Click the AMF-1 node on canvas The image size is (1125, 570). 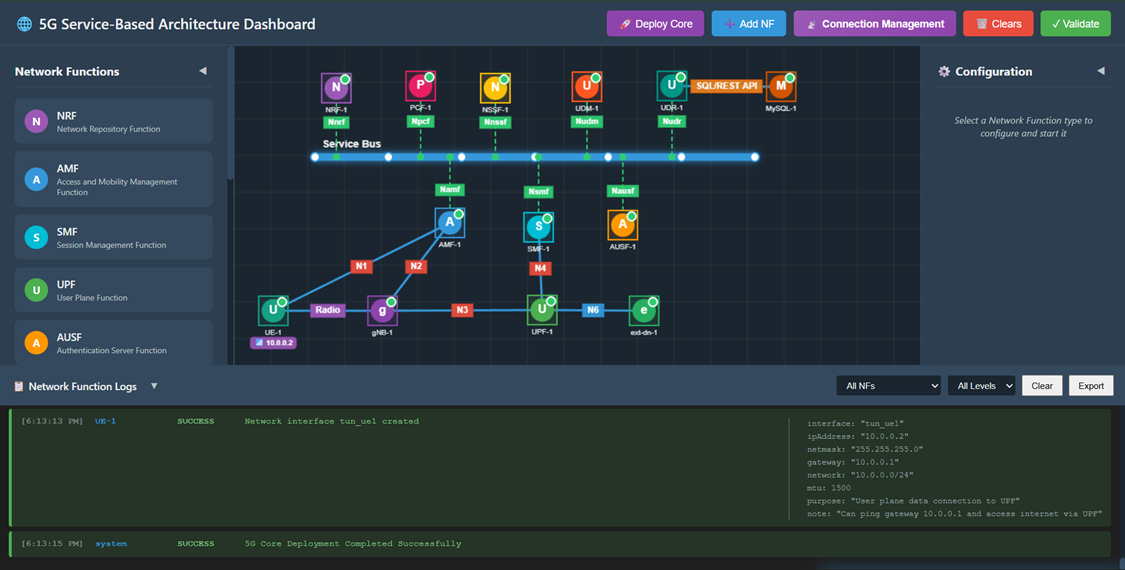(x=450, y=223)
